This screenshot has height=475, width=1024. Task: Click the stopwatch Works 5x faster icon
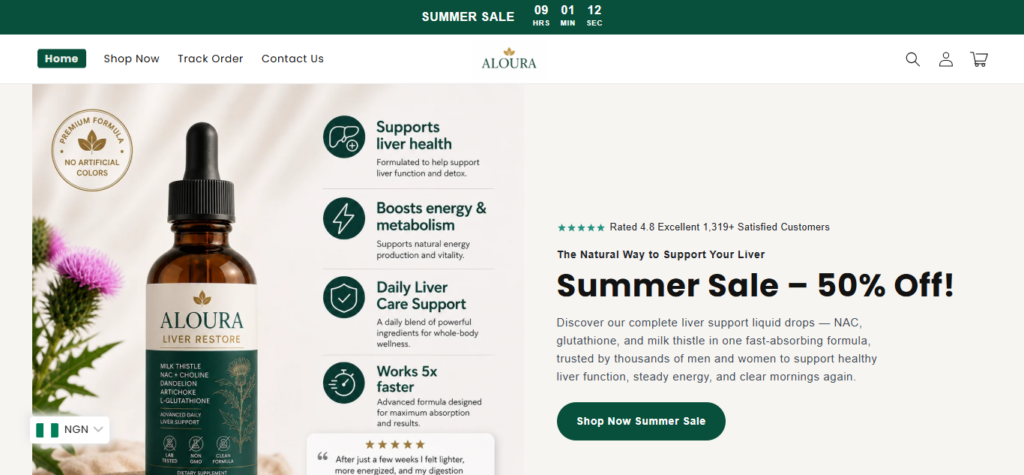pyautogui.click(x=344, y=383)
